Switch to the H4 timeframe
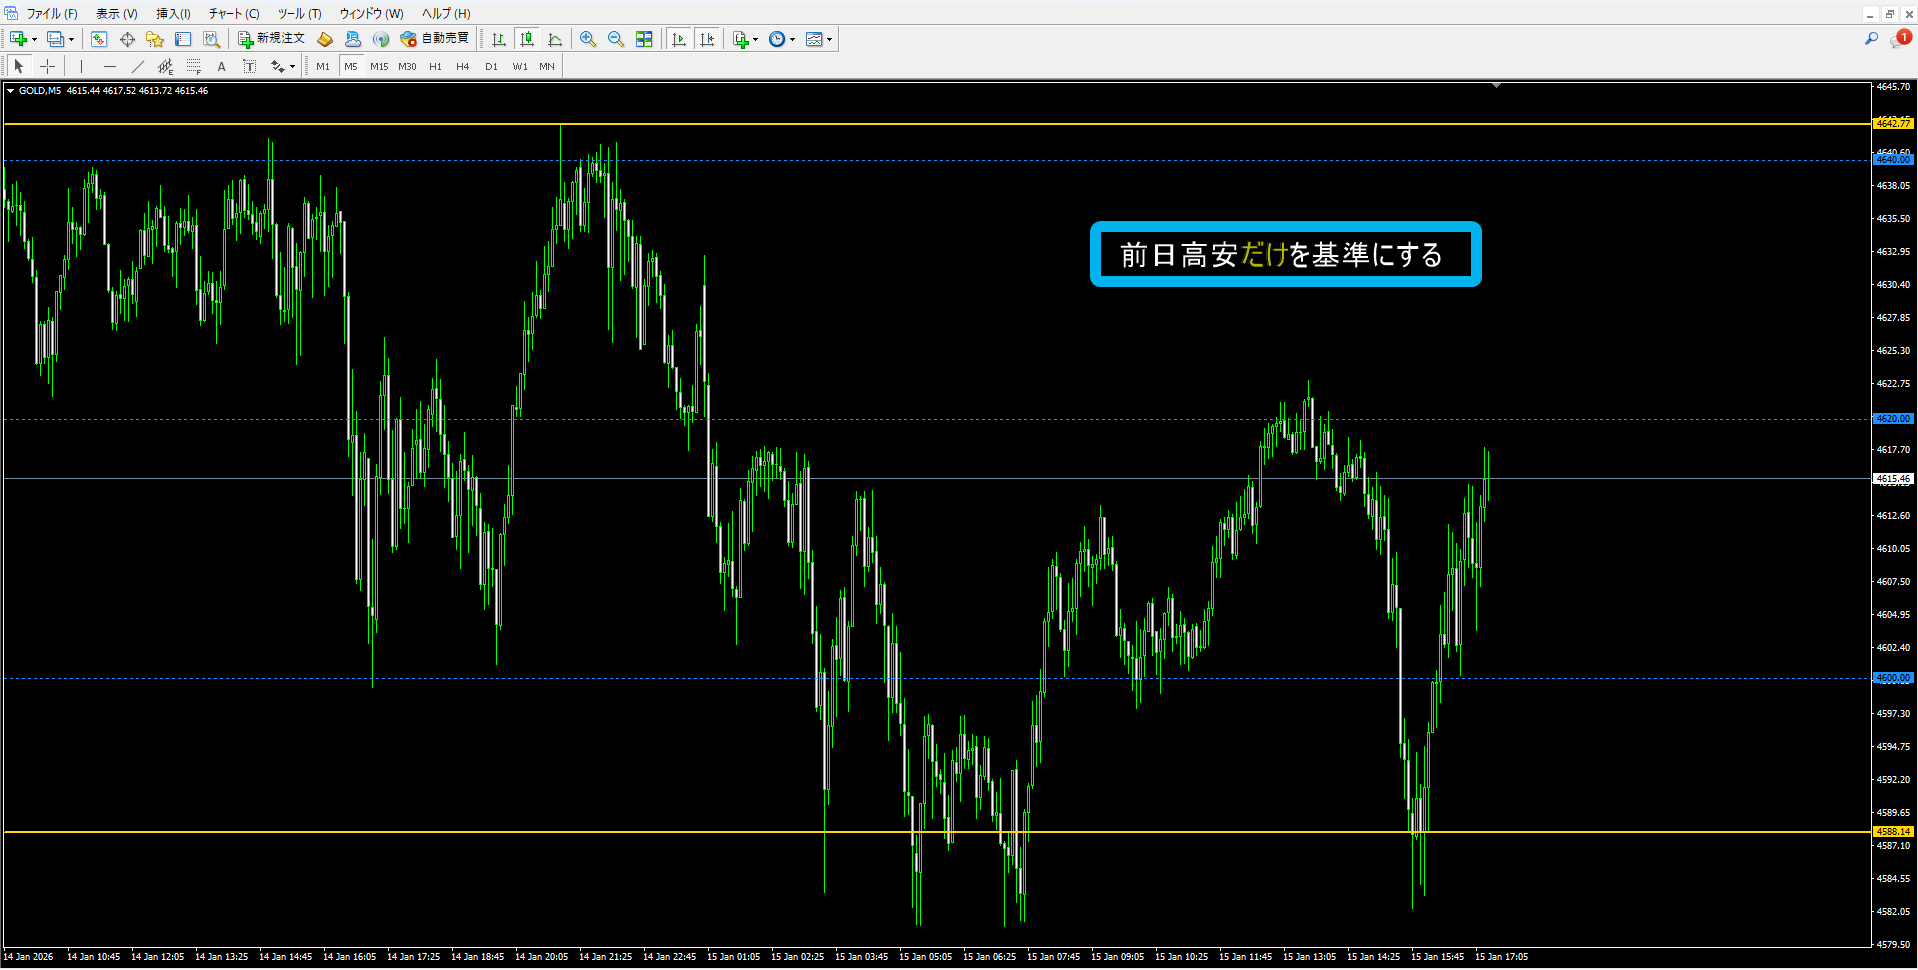This screenshot has height=970, width=1918. pyautogui.click(x=463, y=66)
